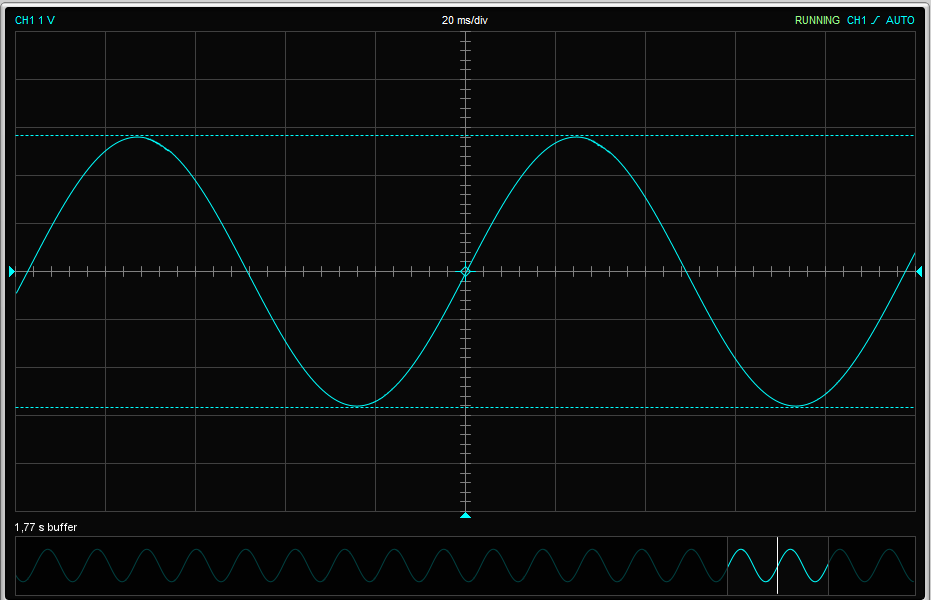The image size is (931, 600).
Task: Click the 1,77 s buffer label
Action: [46, 526]
